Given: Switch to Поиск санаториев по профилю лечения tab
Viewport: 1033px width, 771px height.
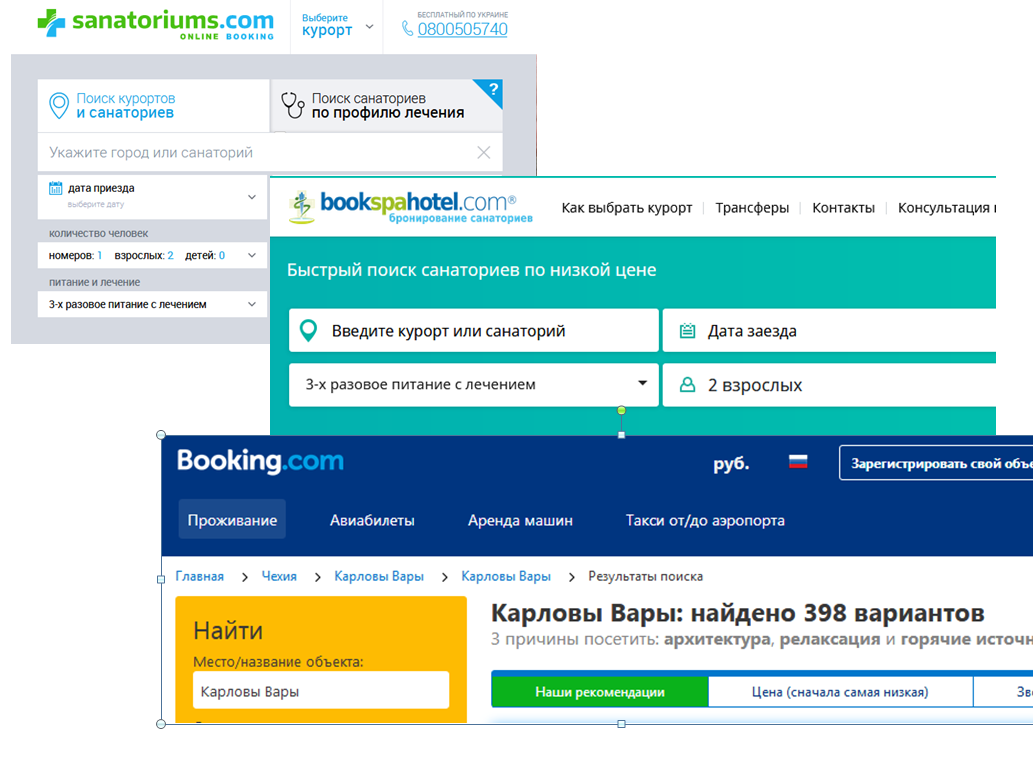Looking at the screenshot, I should coord(387,105).
